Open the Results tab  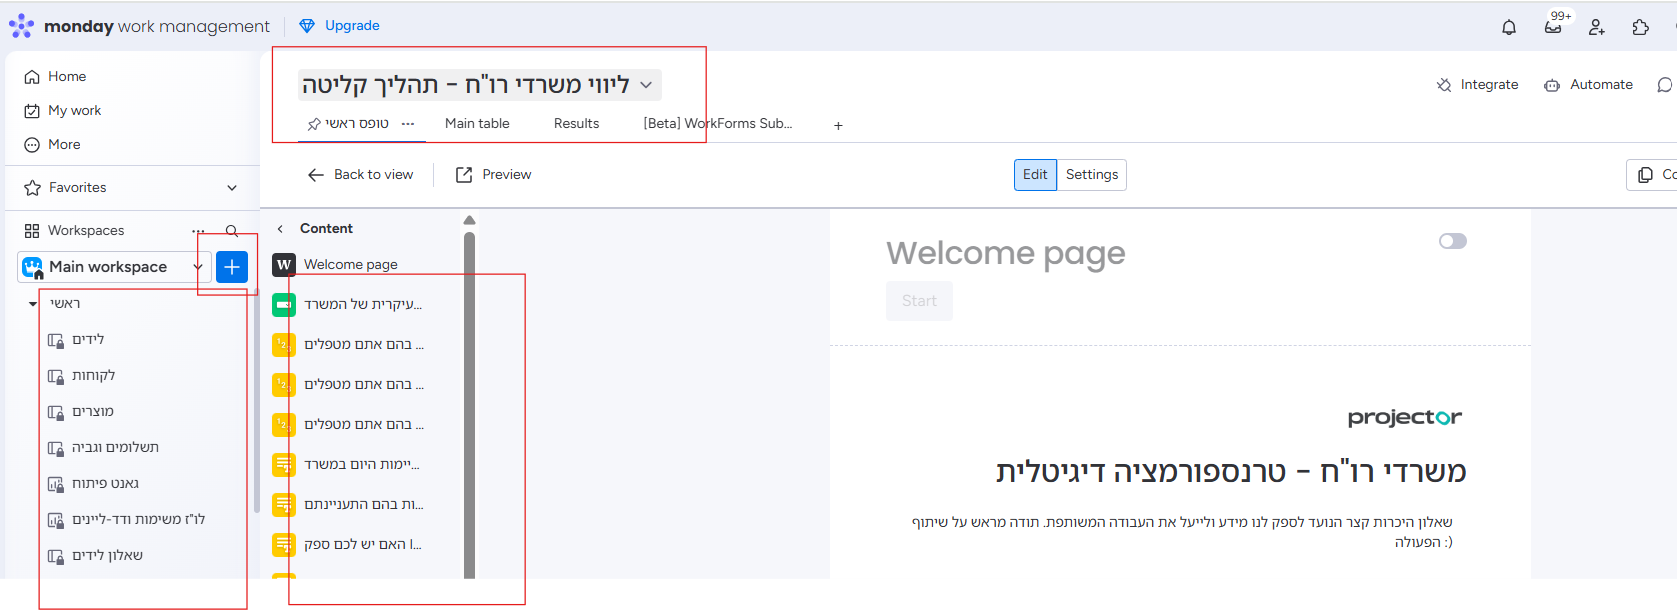pos(576,124)
